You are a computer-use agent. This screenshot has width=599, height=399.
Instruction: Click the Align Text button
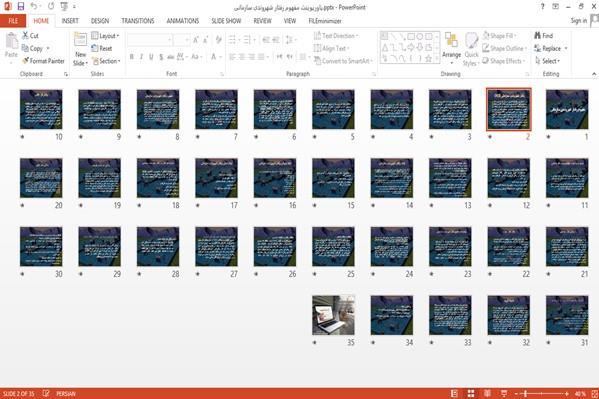pos(331,48)
